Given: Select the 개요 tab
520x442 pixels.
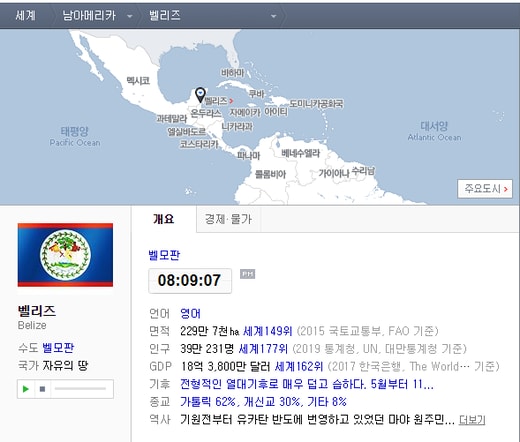Looking at the screenshot, I should coord(164,219).
